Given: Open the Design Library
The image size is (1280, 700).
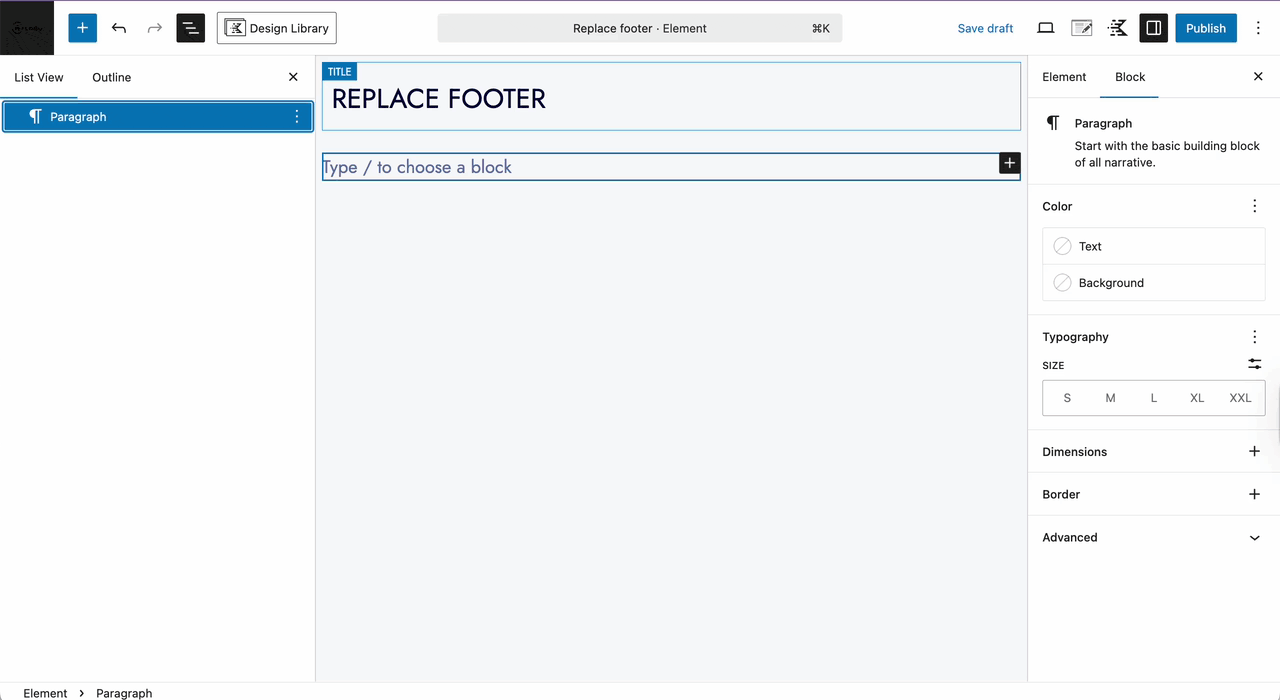Looking at the screenshot, I should click(276, 28).
